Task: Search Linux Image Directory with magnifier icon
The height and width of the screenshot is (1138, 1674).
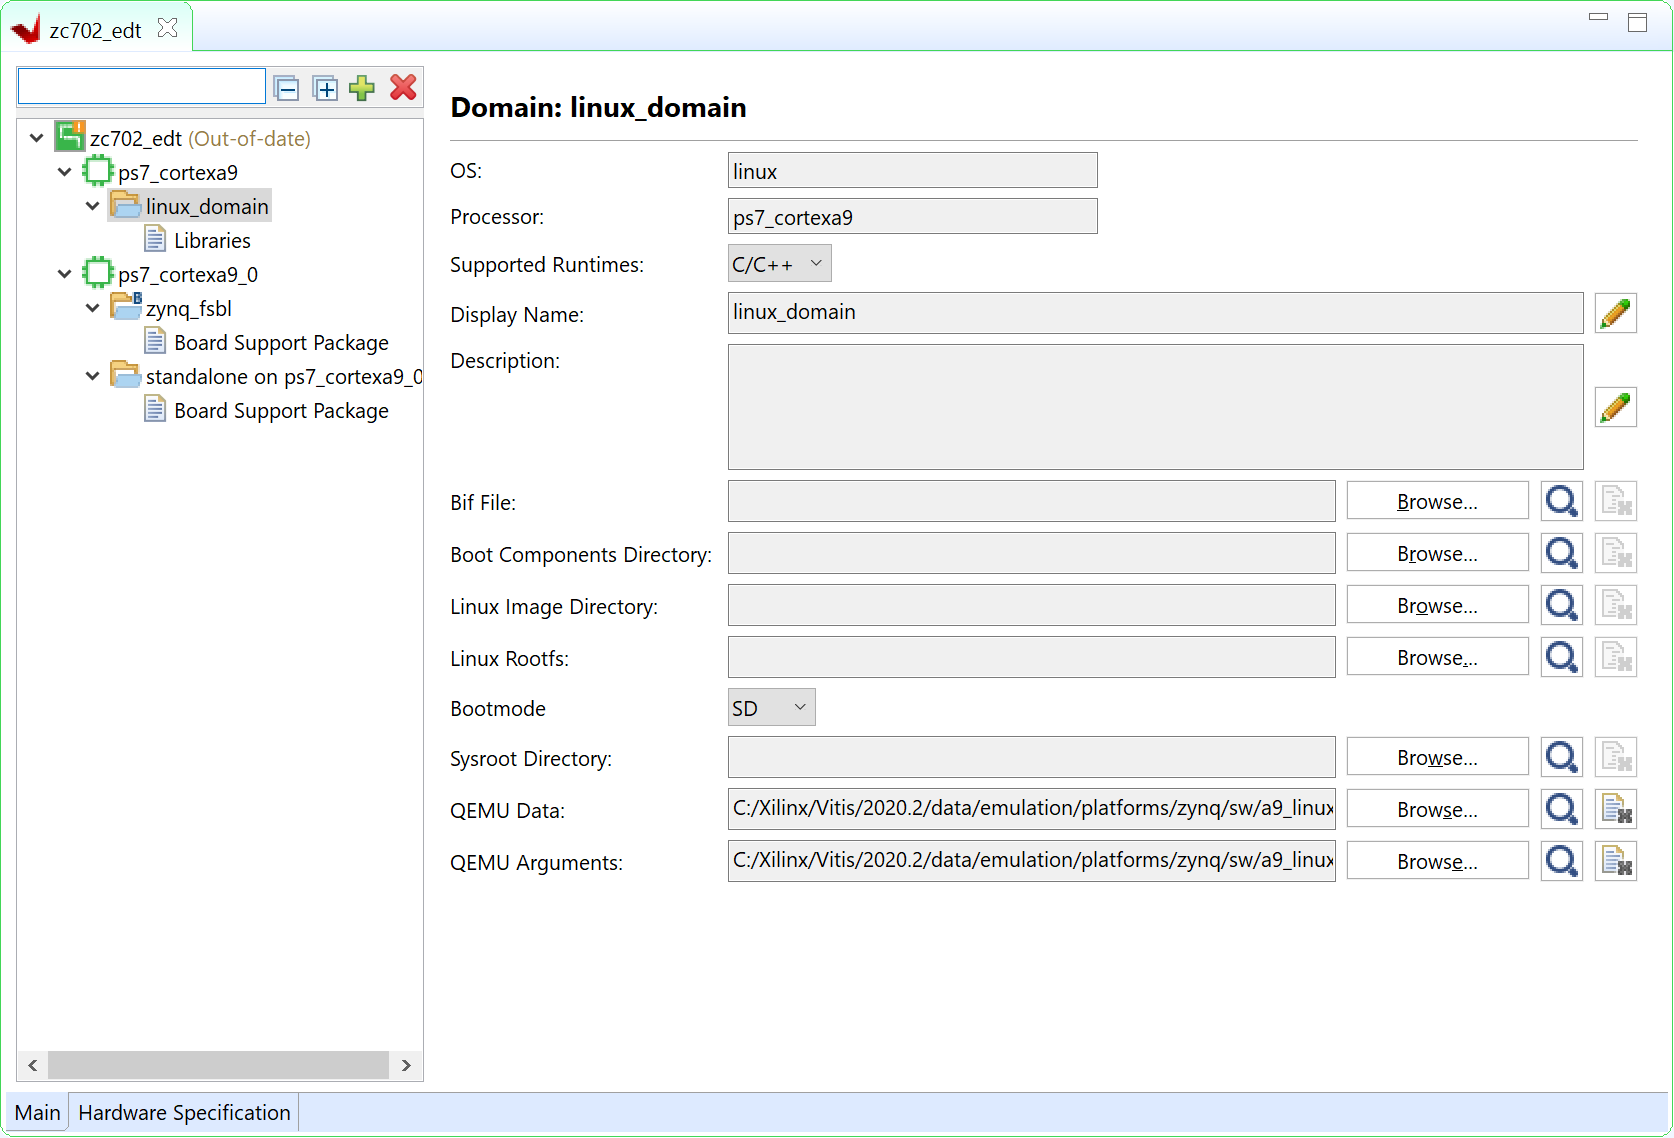Action: click(x=1561, y=605)
